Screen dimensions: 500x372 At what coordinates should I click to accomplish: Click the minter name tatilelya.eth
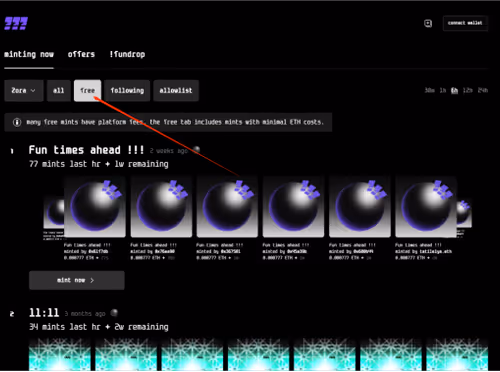click(x=436, y=251)
